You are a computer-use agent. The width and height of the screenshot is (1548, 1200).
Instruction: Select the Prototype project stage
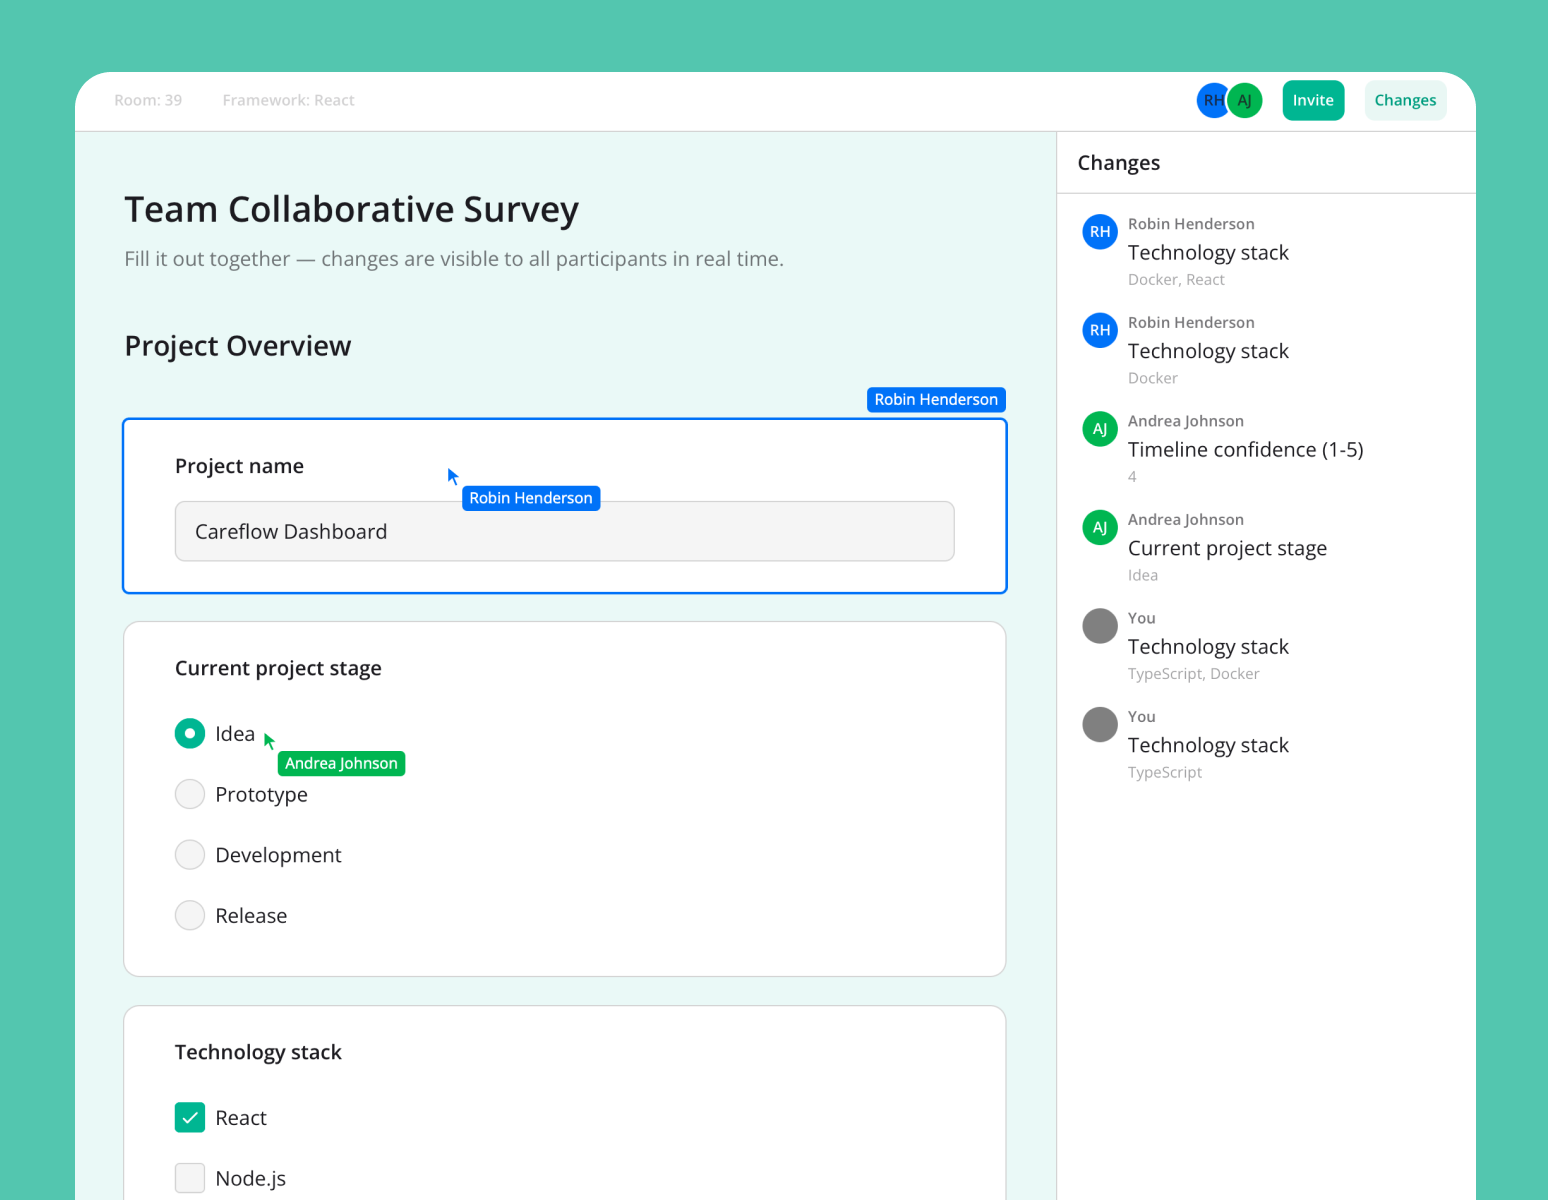(x=190, y=794)
